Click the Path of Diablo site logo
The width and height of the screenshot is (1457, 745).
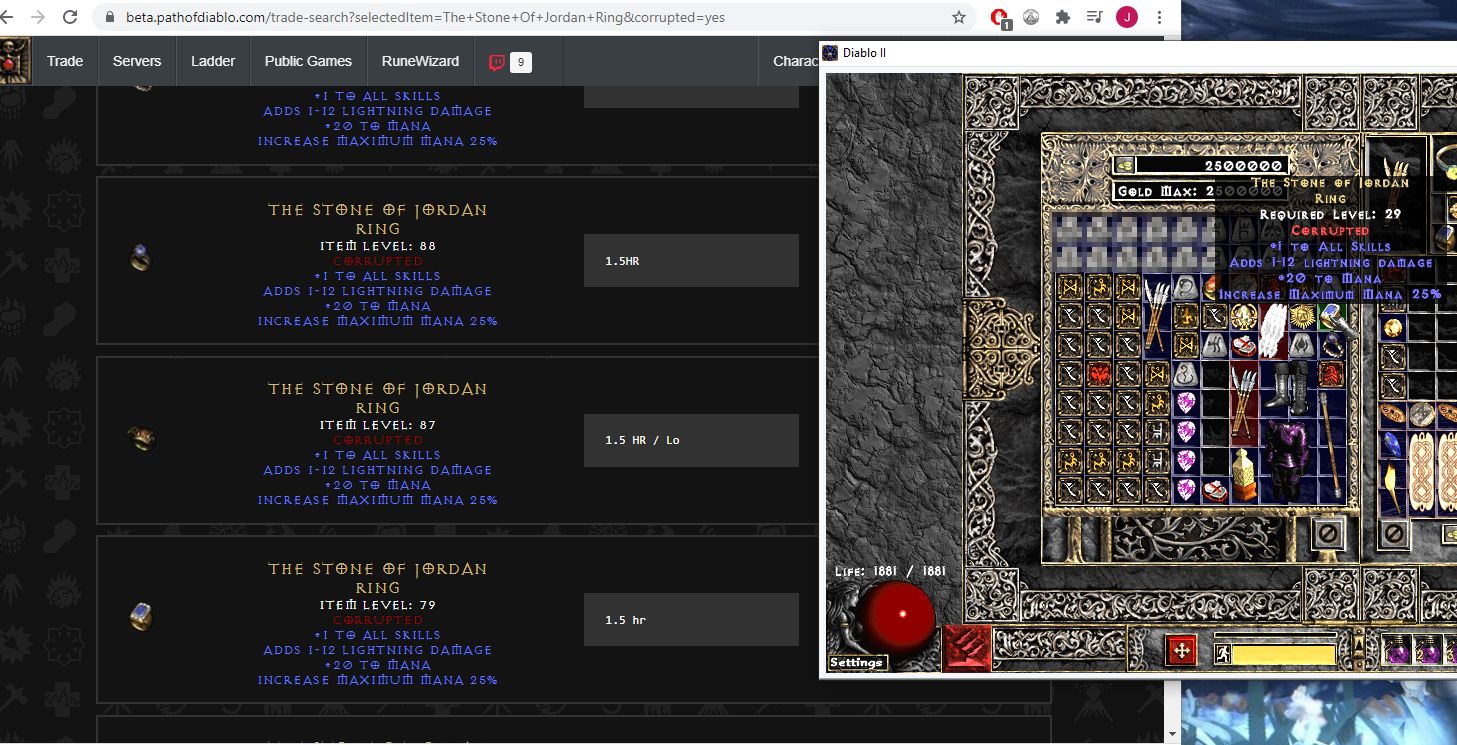[14, 62]
